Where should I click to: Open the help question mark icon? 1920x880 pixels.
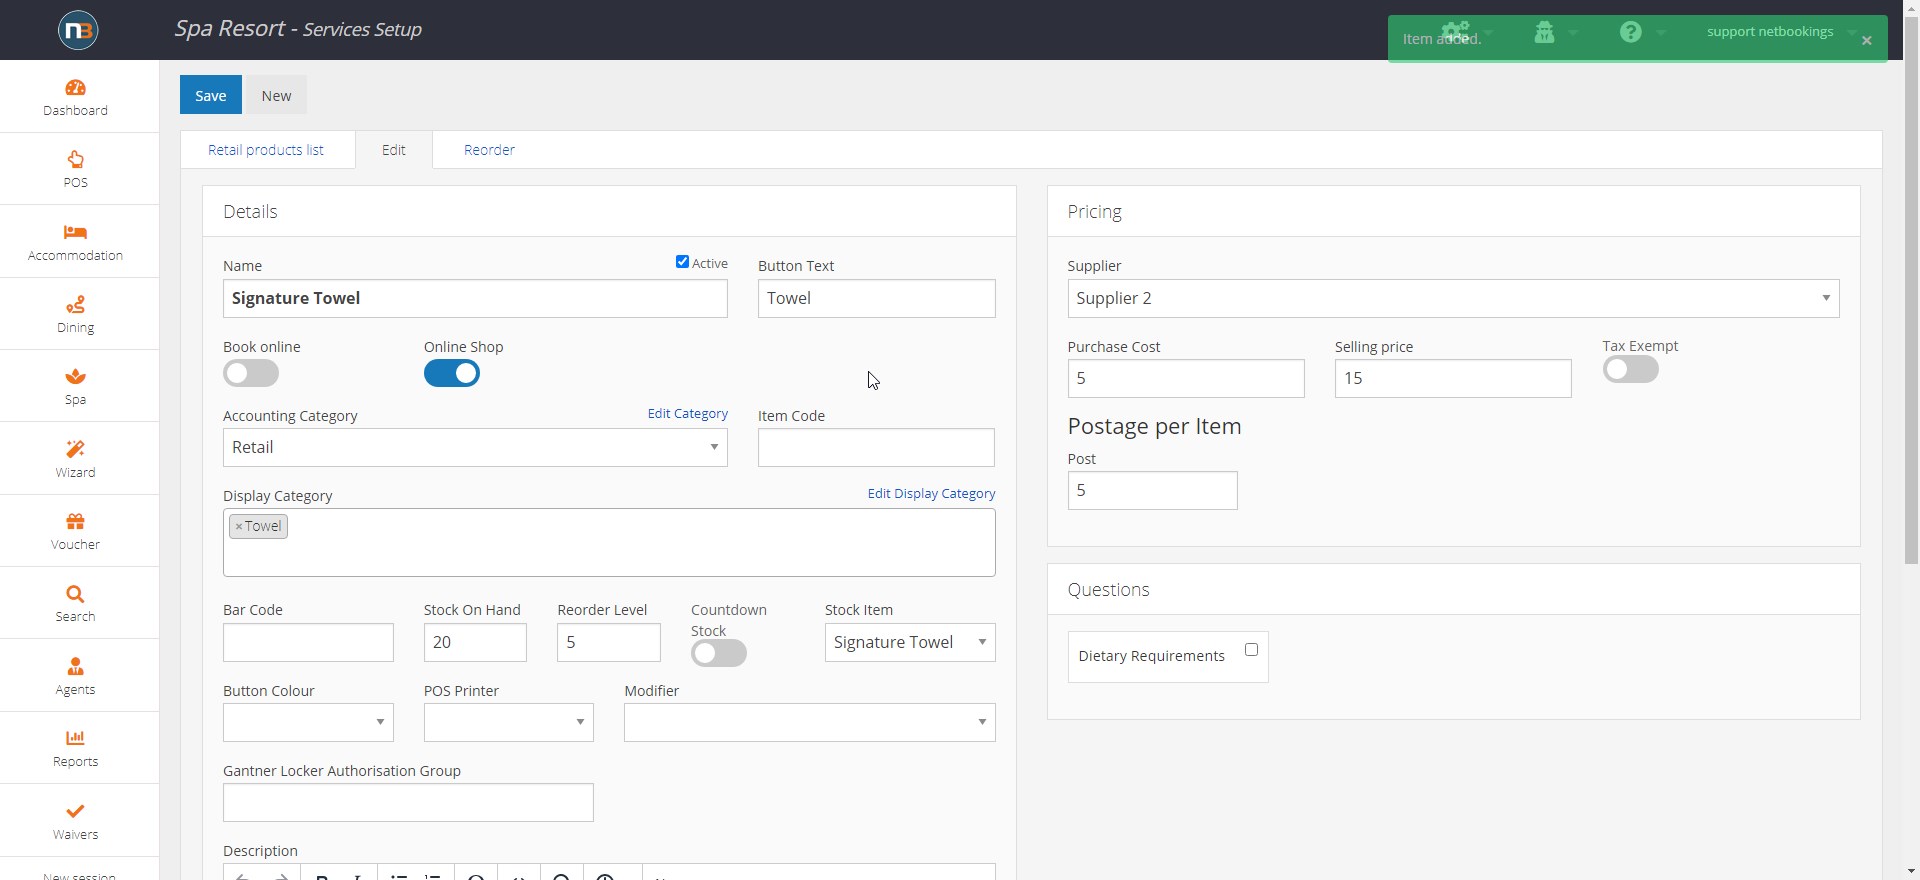(1630, 32)
